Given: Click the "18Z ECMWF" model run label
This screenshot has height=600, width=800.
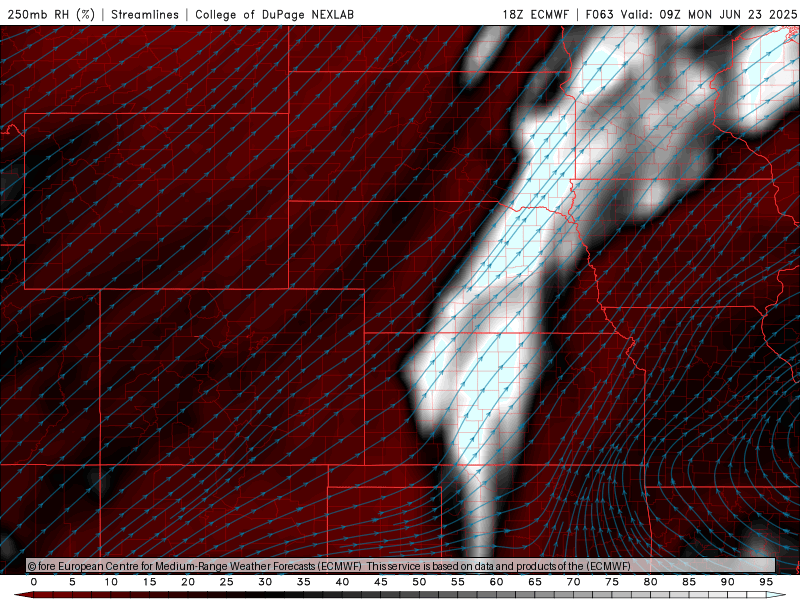Looking at the screenshot, I should pyautogui.click(x=535, y=14).
